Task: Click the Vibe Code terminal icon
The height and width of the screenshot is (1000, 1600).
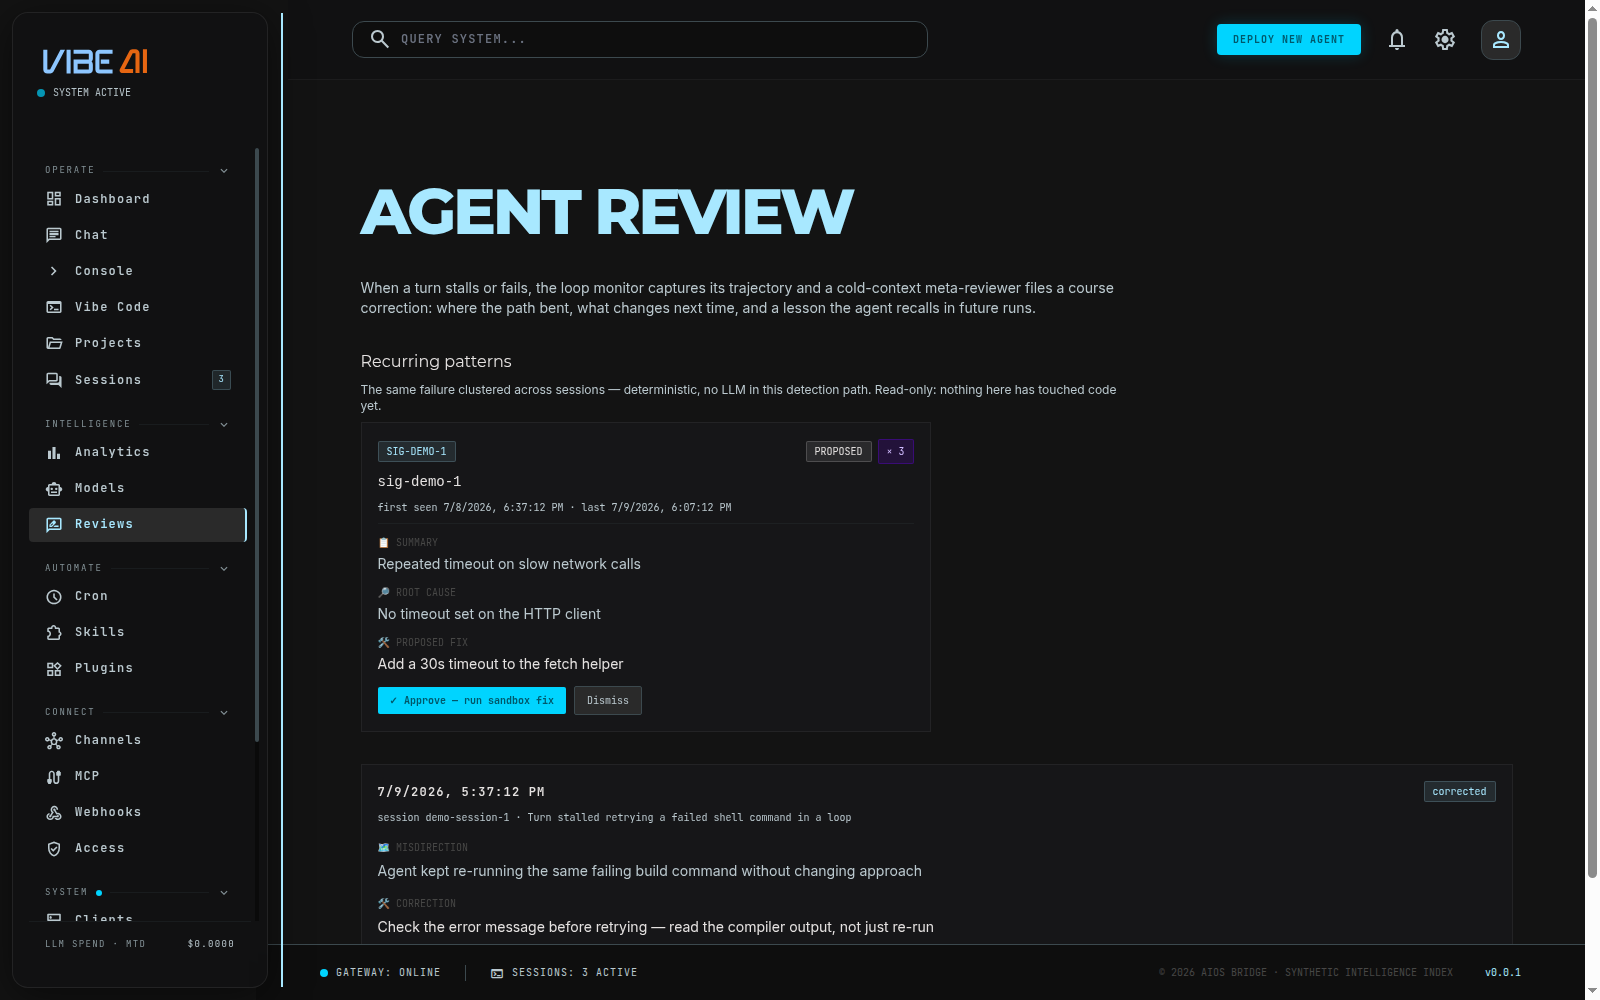Action: [x=54, y=307]
